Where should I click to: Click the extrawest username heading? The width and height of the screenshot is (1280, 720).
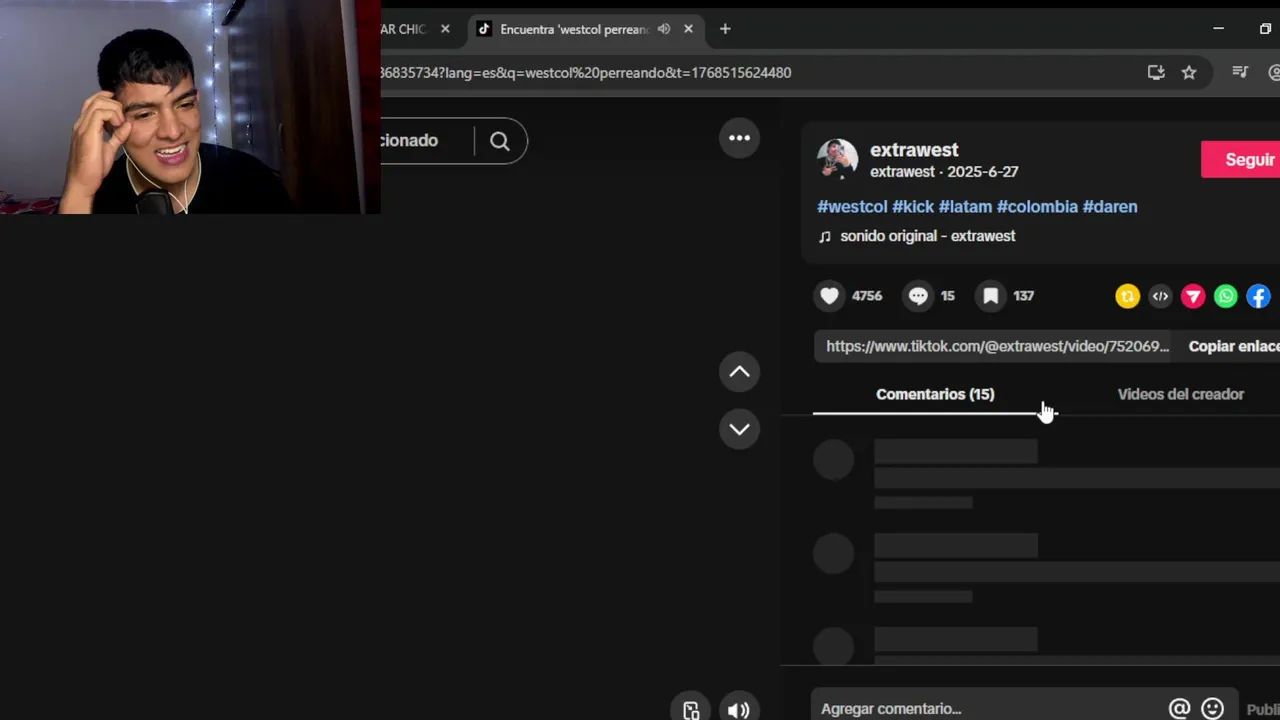[x=914, y=150]
